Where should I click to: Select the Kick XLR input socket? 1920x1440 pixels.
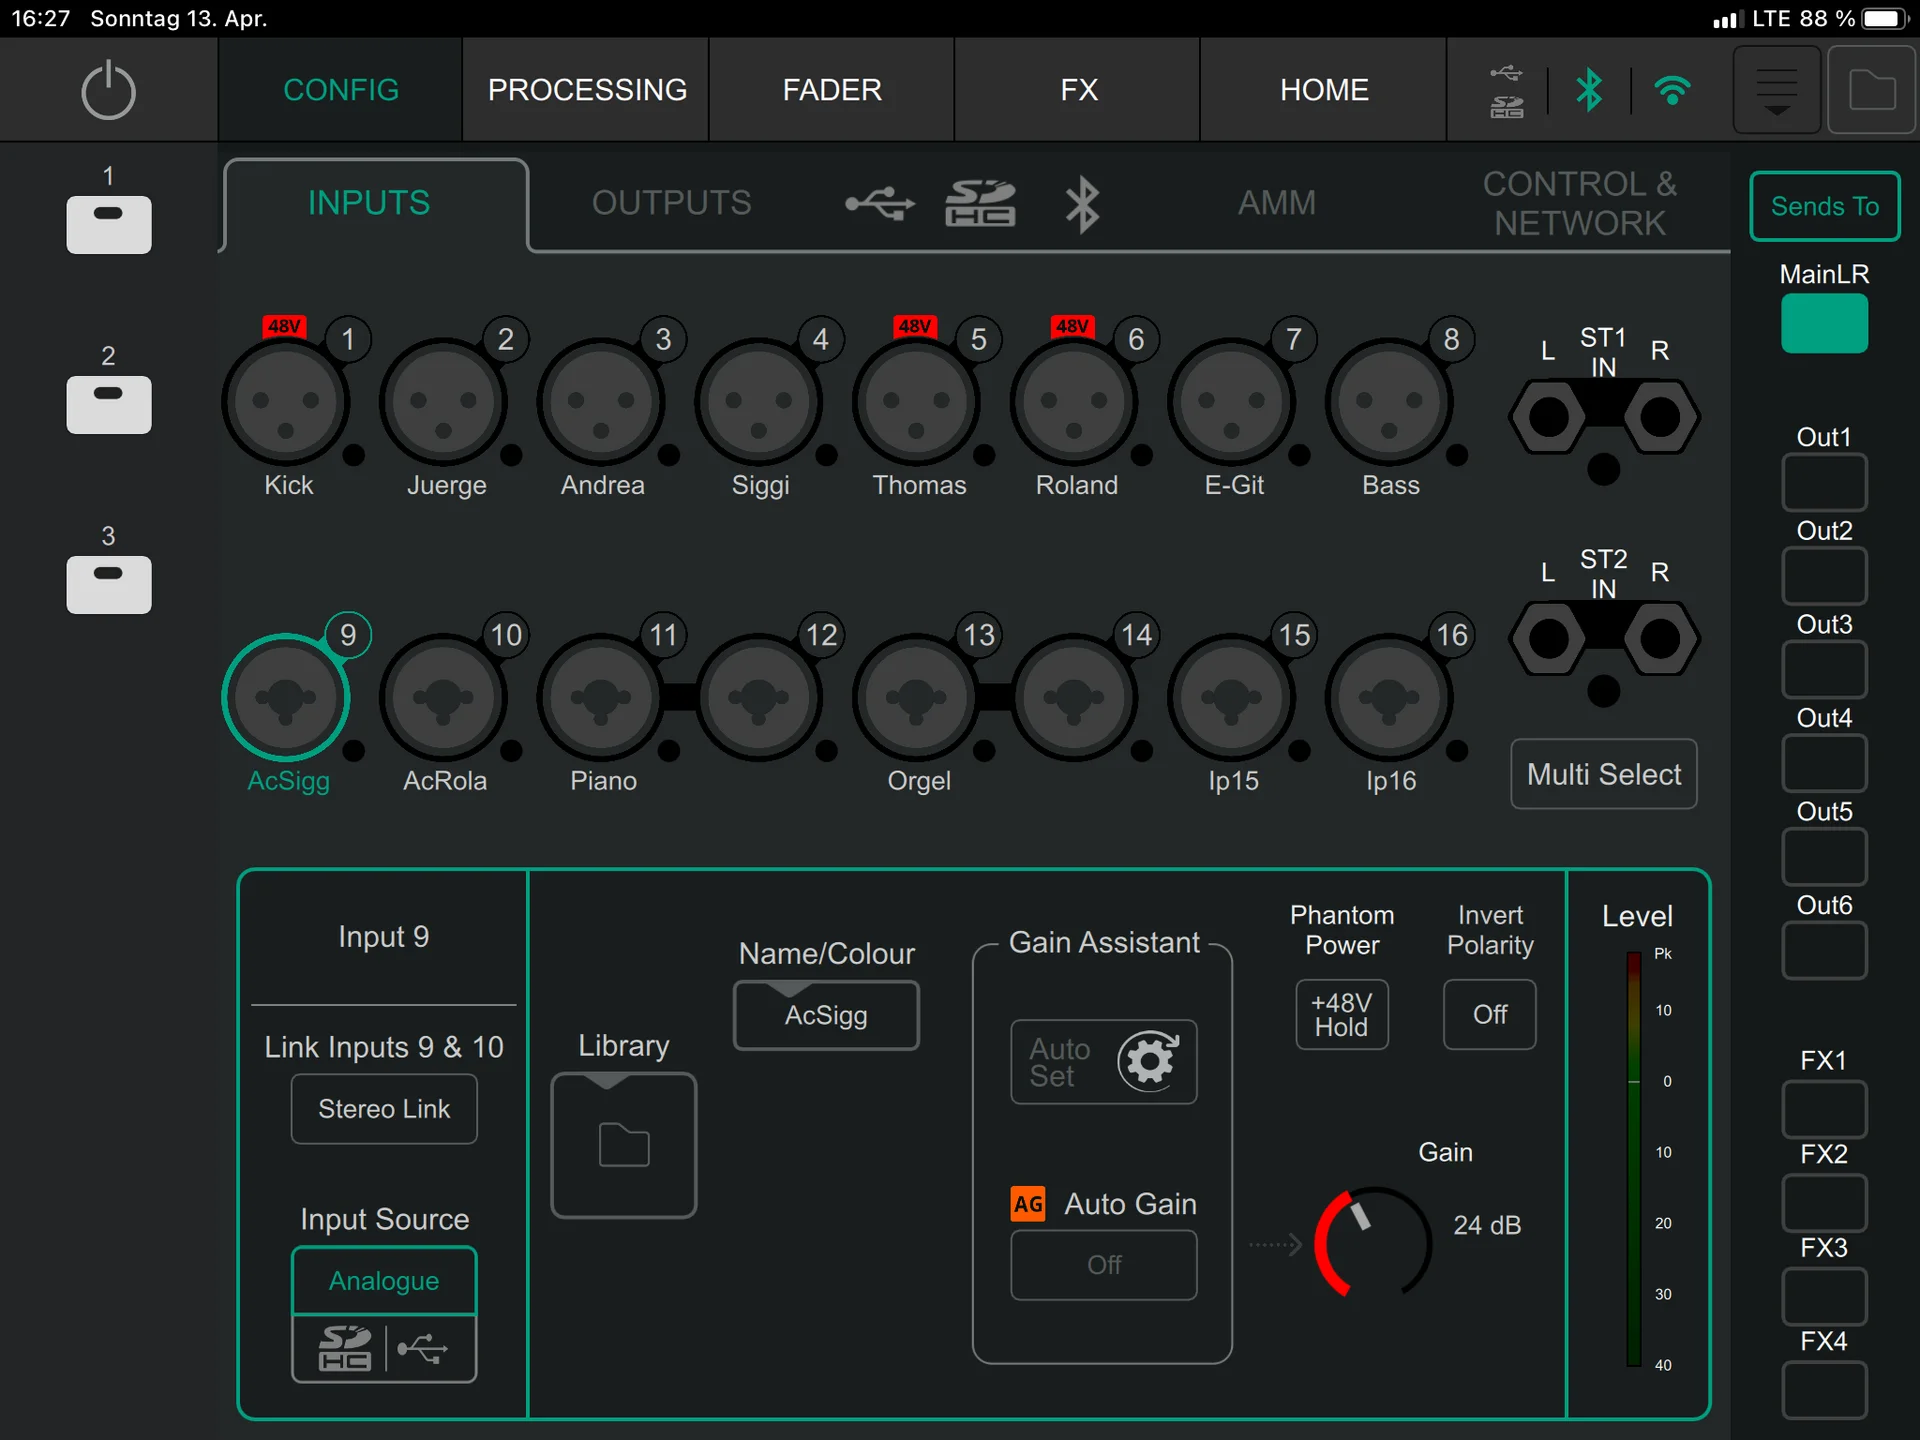point(286,402)
